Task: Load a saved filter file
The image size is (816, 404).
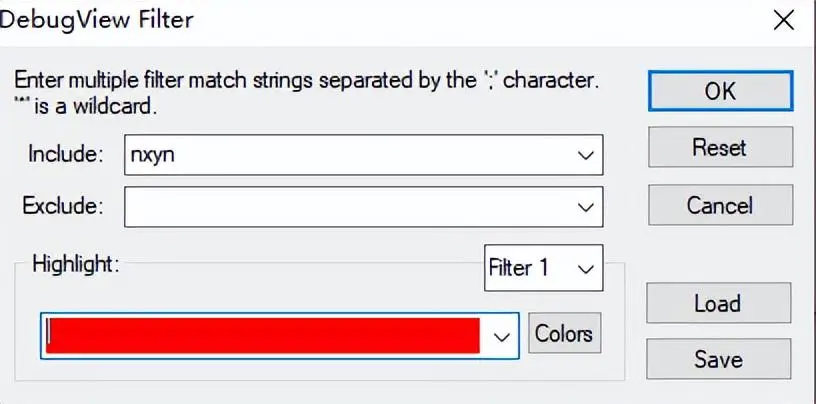Action: (718, 303)
